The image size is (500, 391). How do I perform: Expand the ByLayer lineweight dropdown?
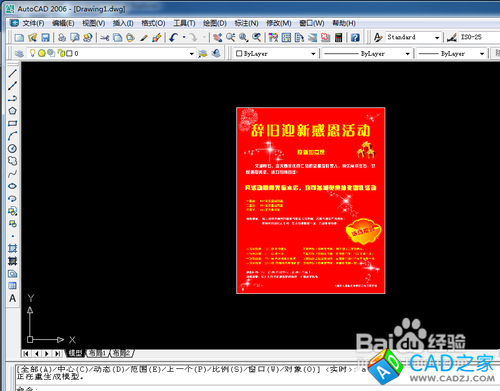[482, 54]
